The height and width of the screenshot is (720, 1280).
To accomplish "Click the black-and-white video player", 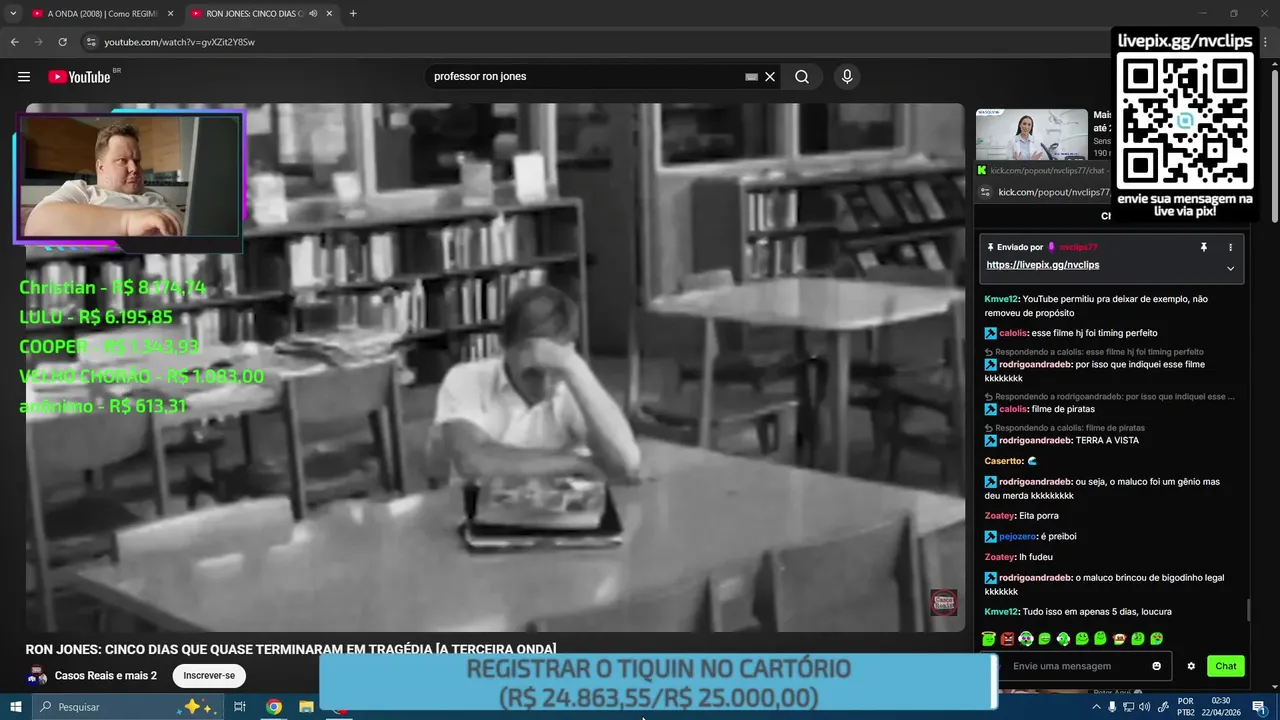I will 495,367.
